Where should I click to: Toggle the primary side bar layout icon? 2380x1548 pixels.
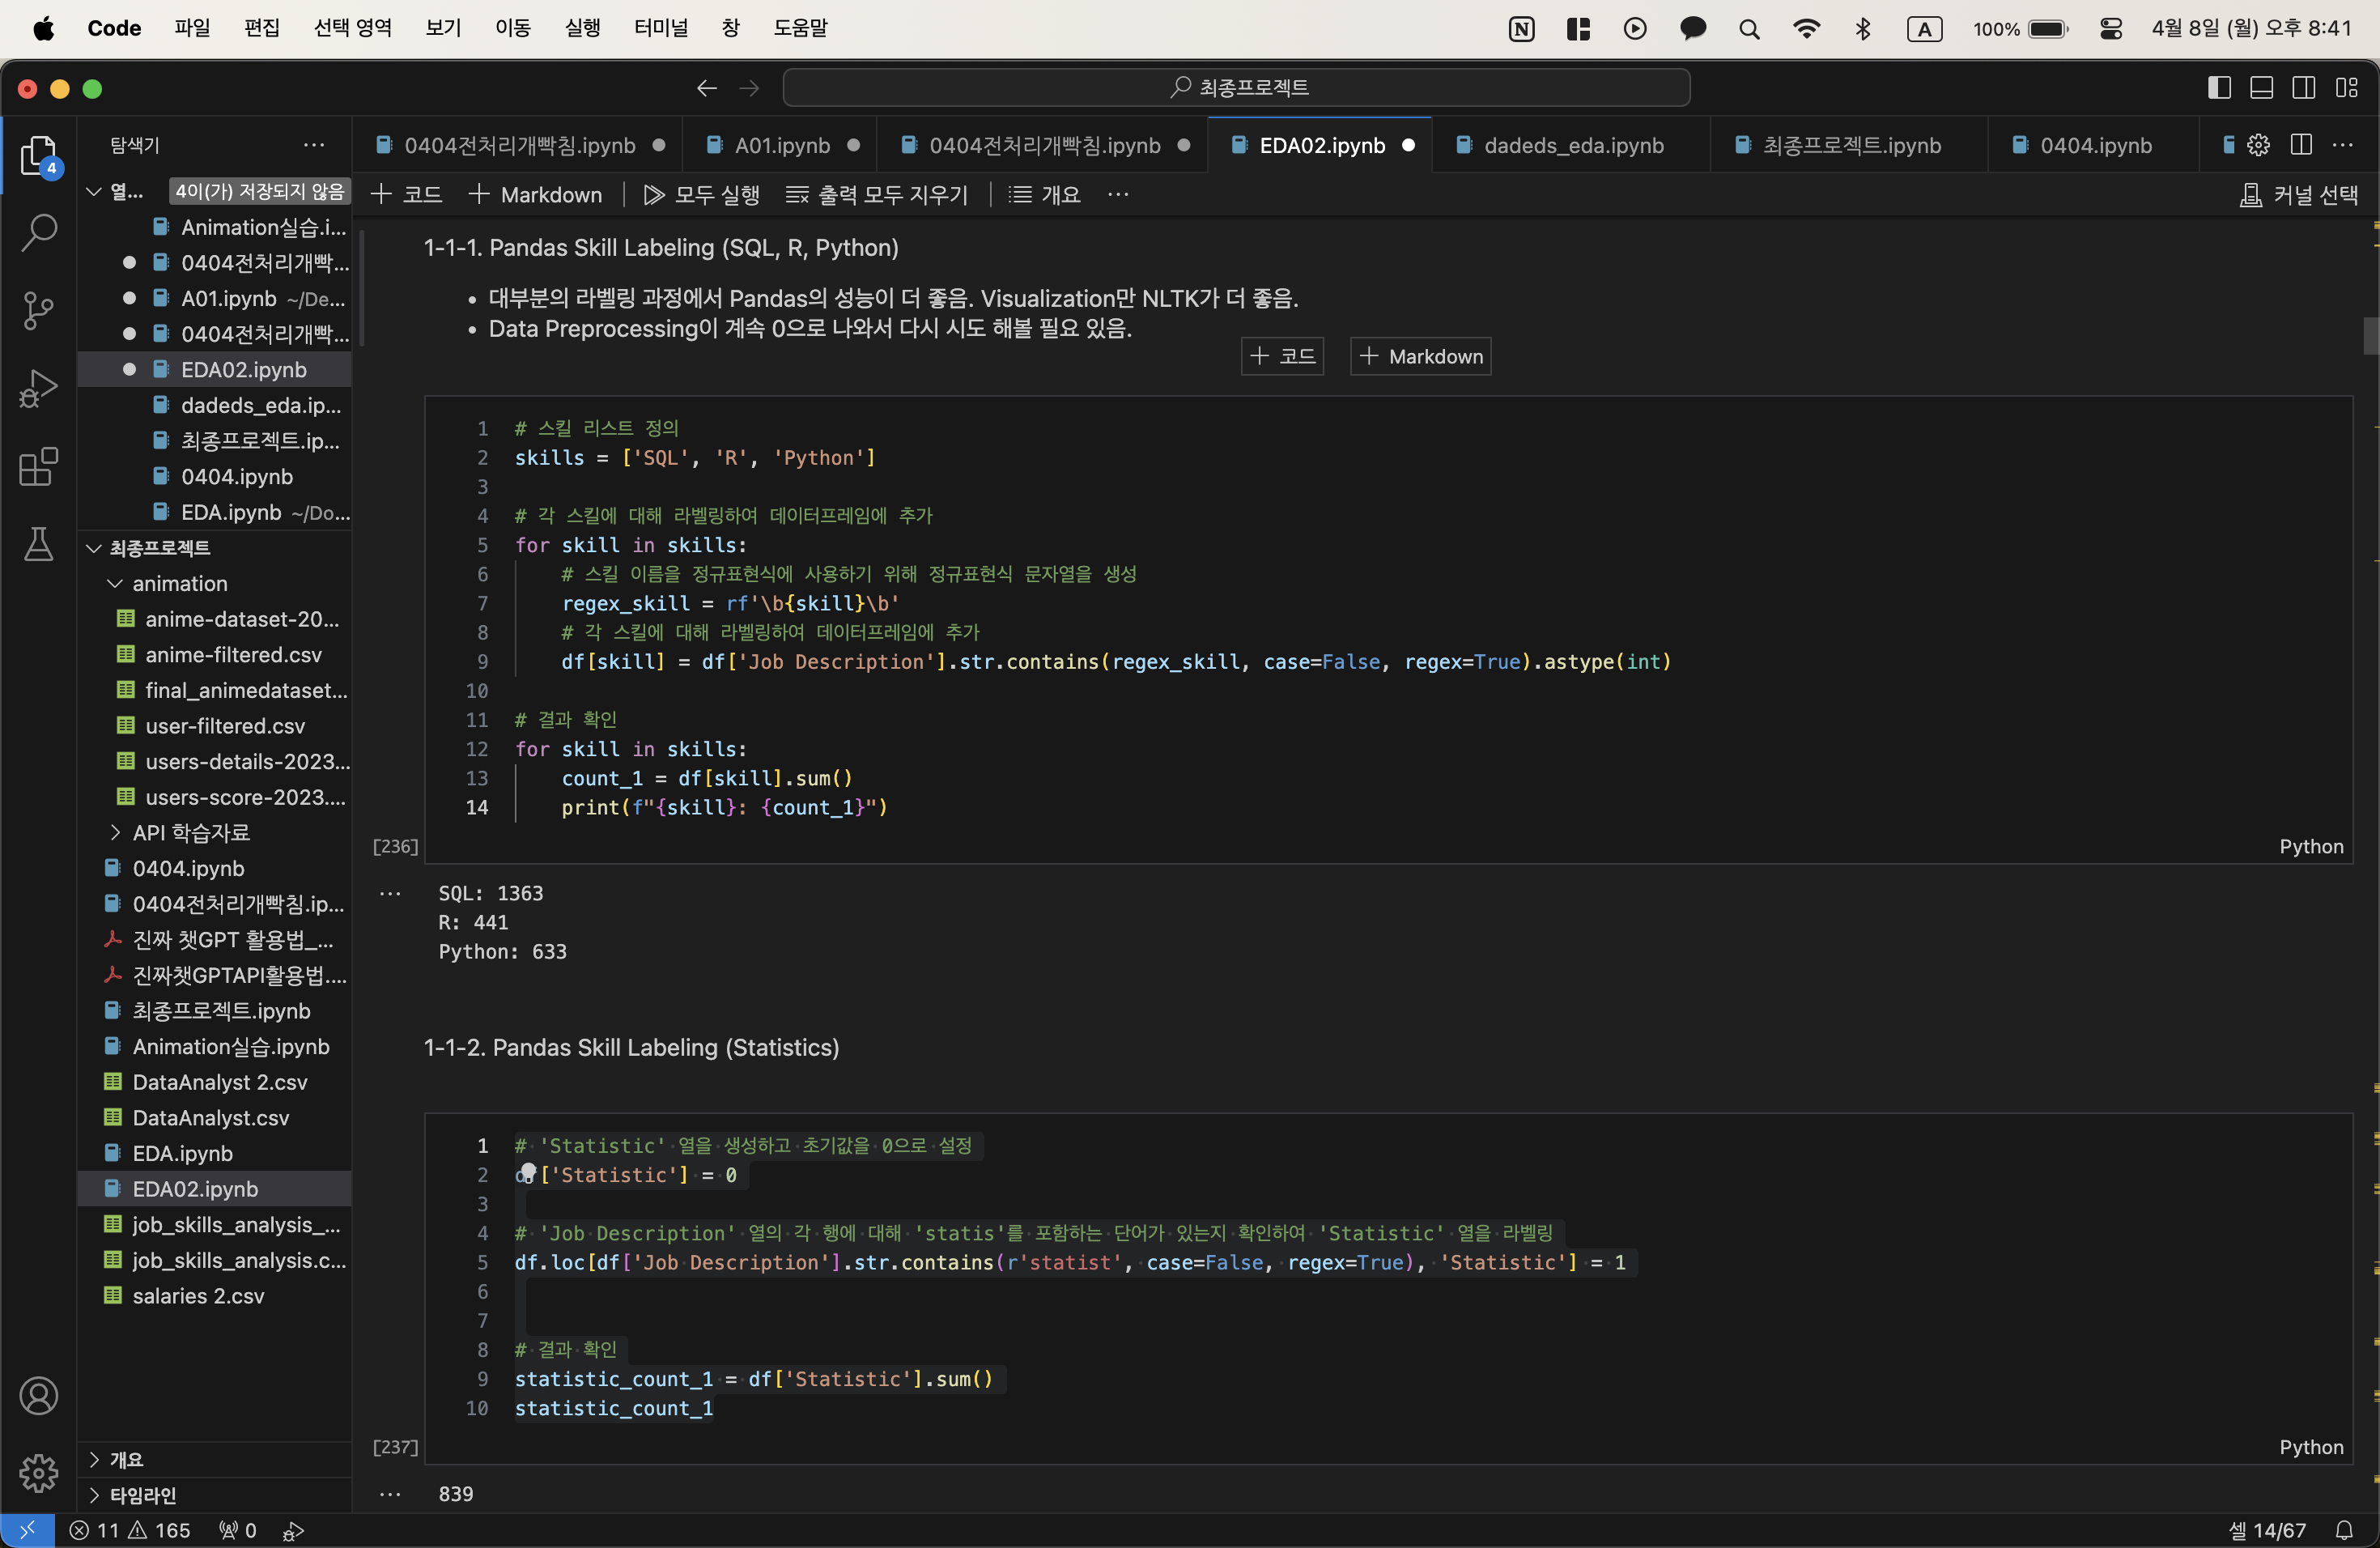click(2219, 88)
